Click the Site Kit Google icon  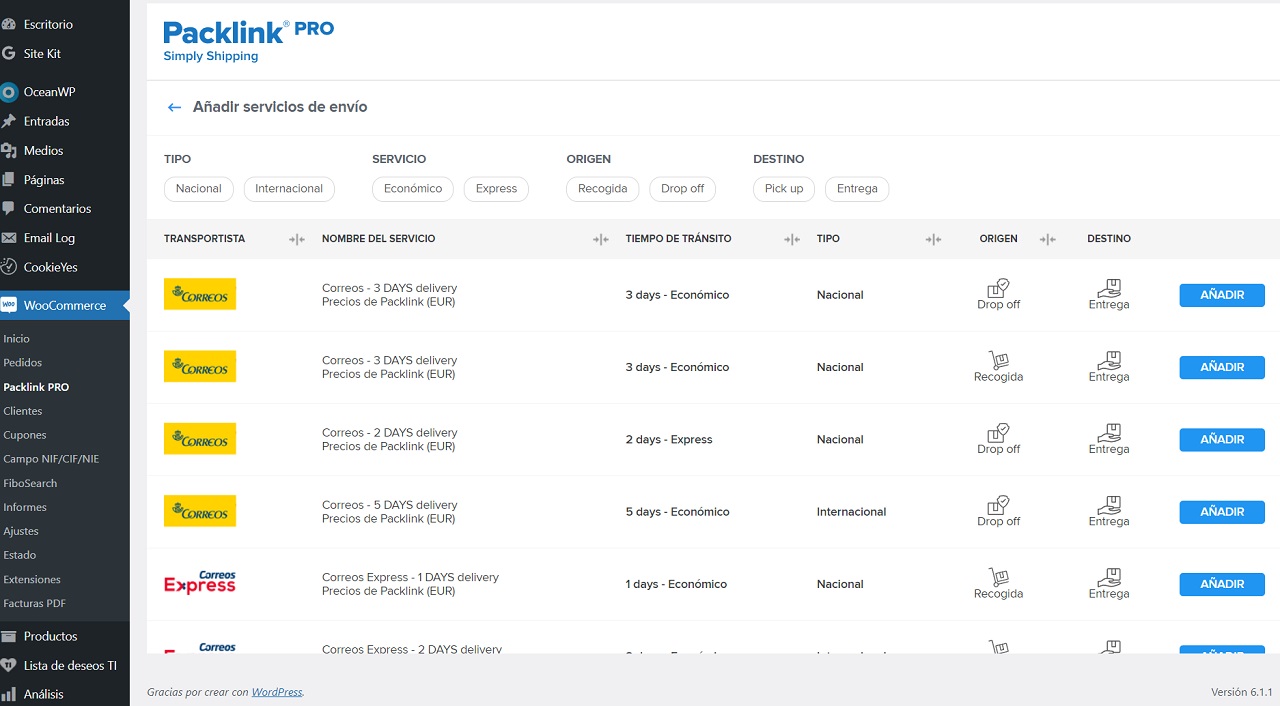click(9, 54)
